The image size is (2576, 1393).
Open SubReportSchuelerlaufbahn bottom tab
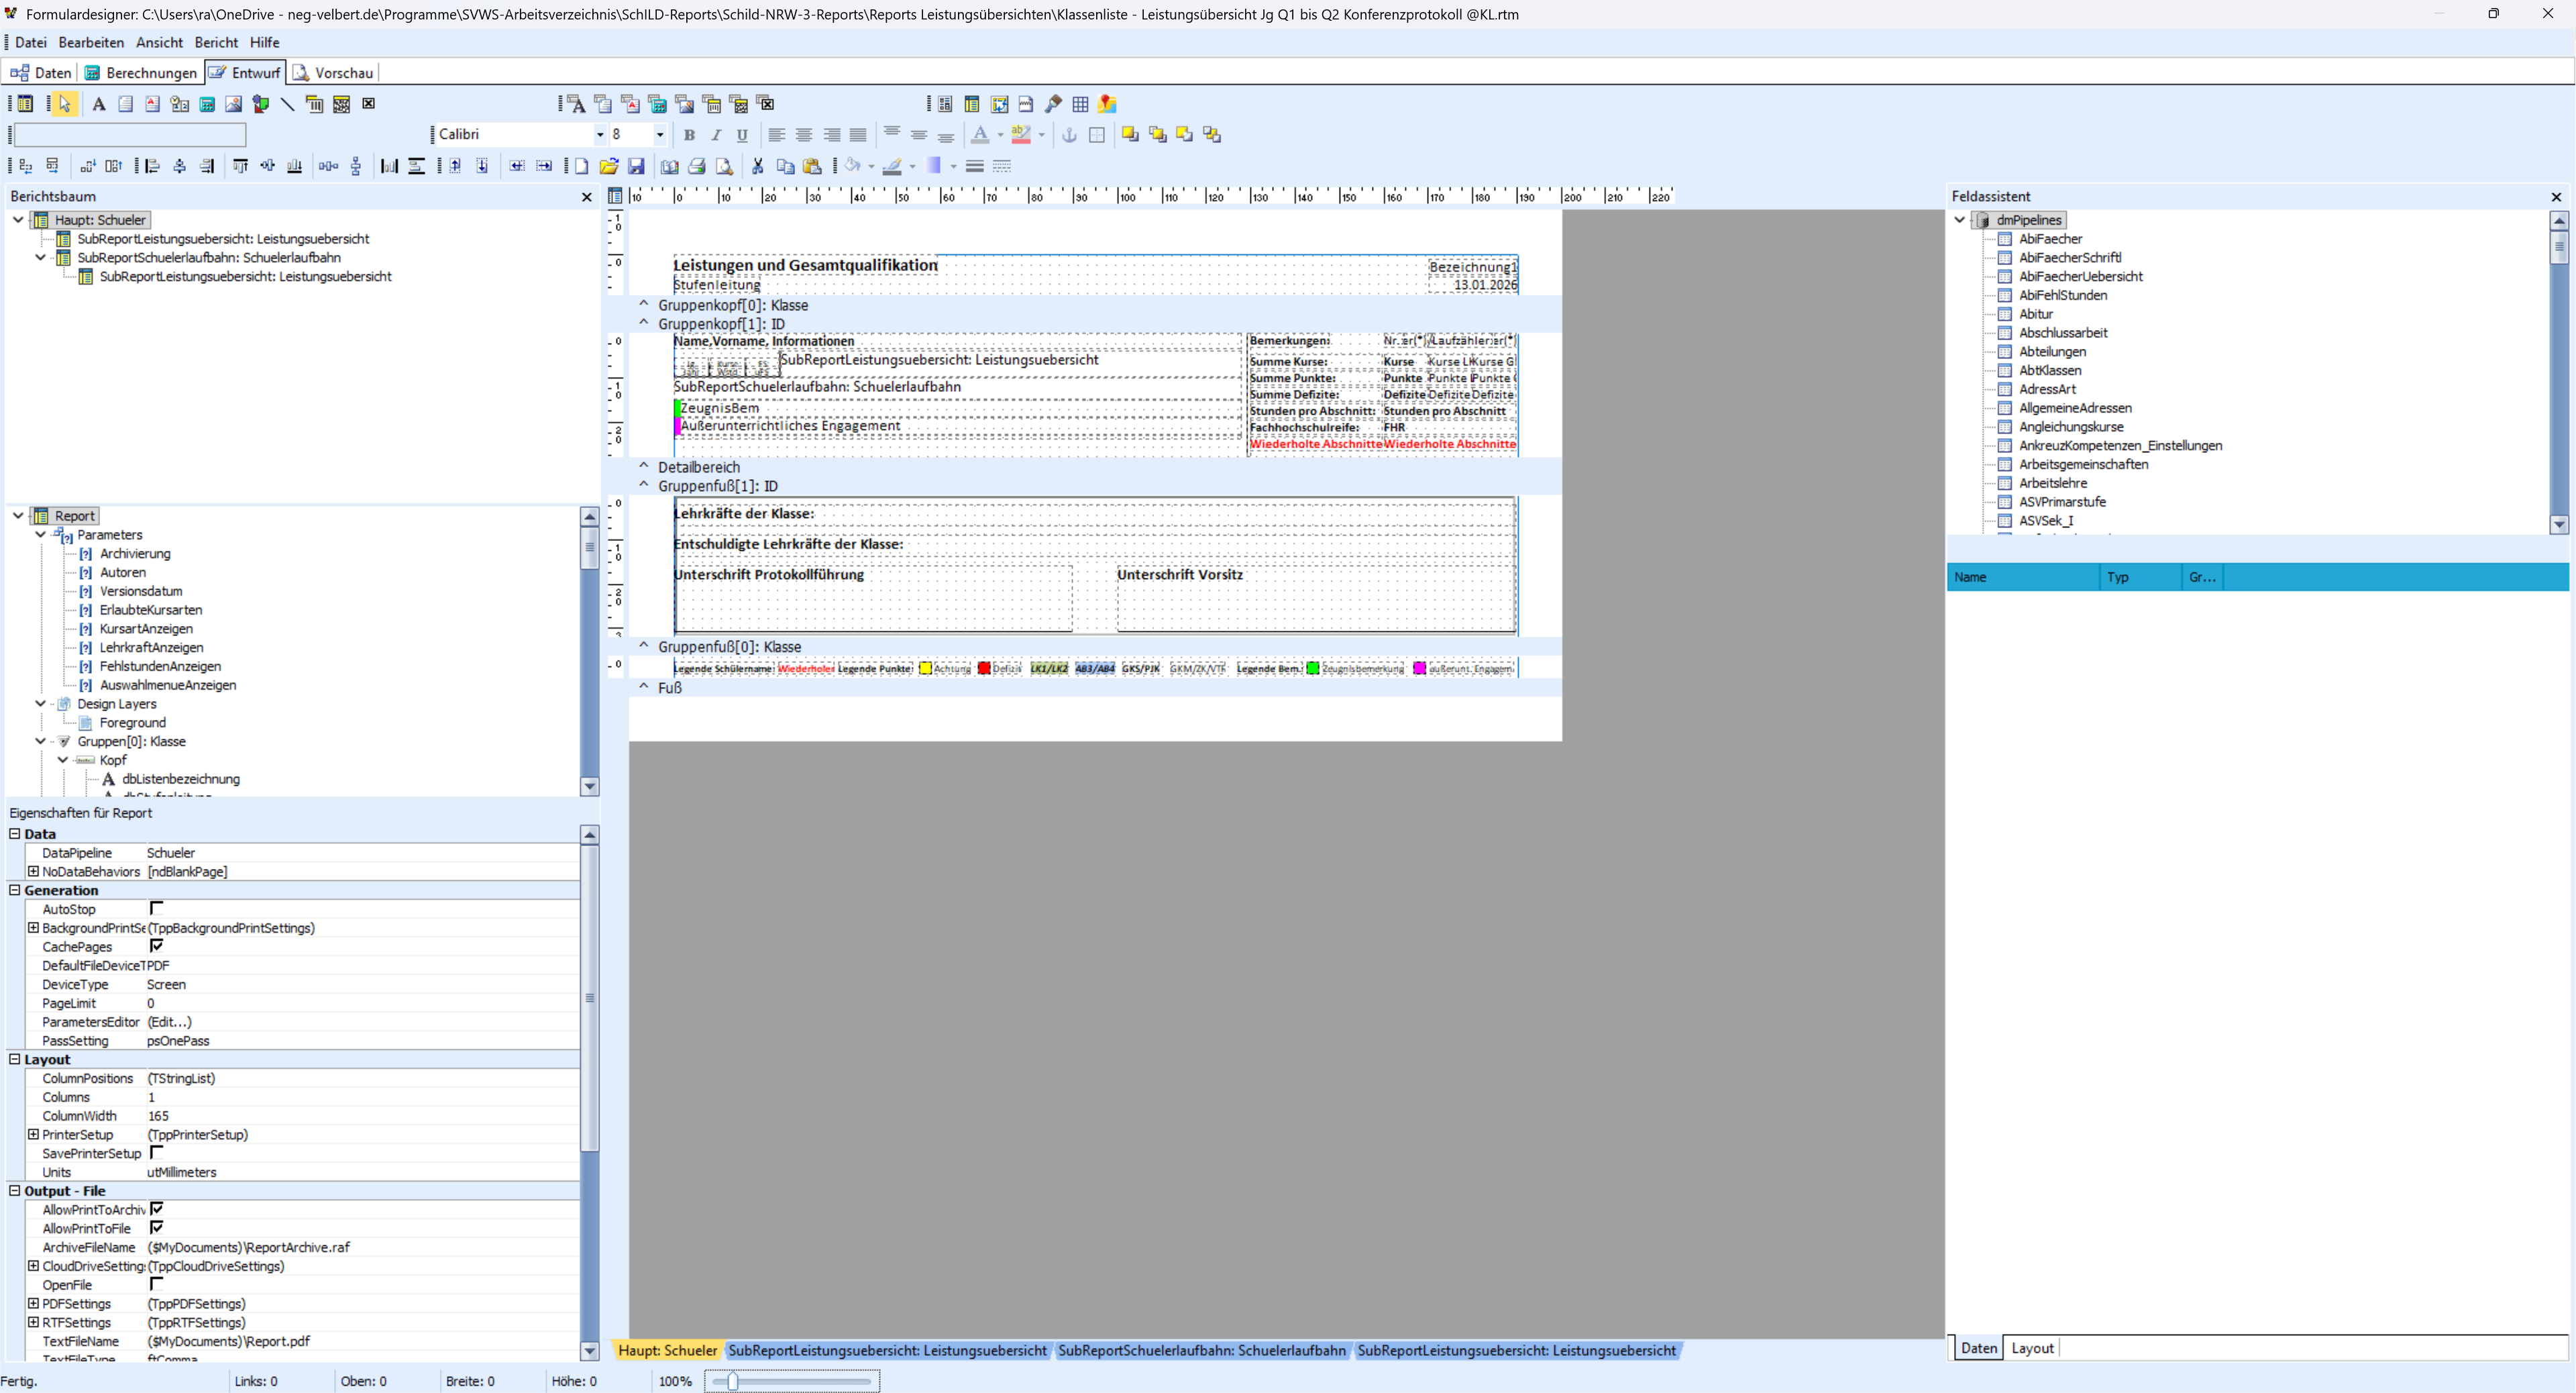(1202, 1350)
